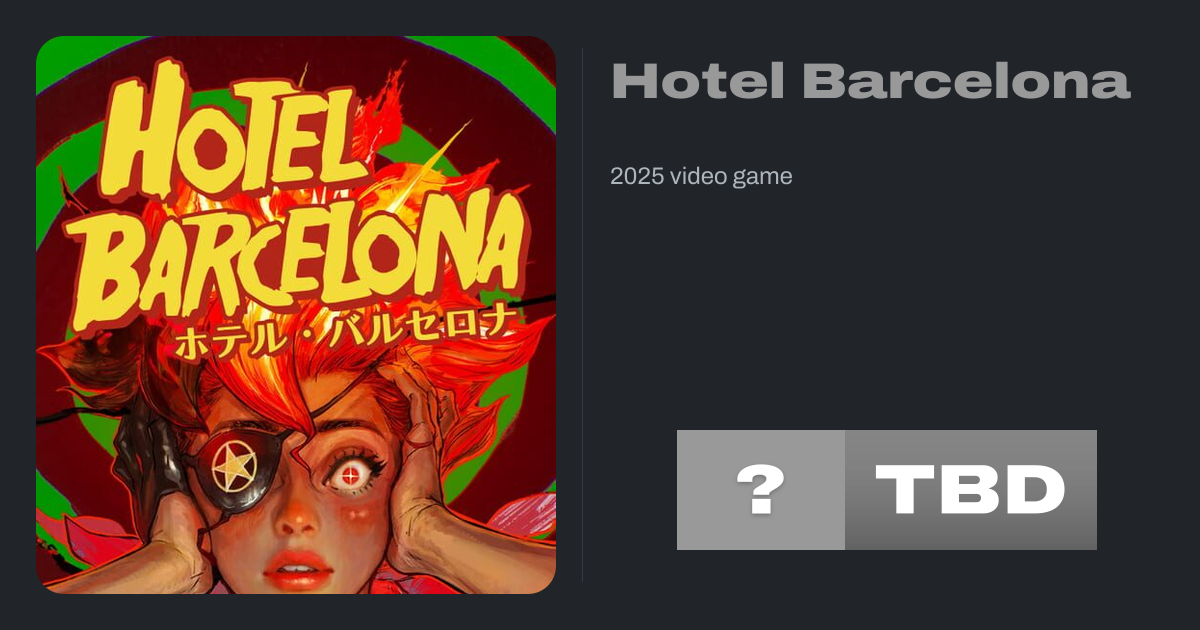1200x630 pixels.
Task: Open the Hotel Barcelona title heading
Action: (x=870, y=81)
